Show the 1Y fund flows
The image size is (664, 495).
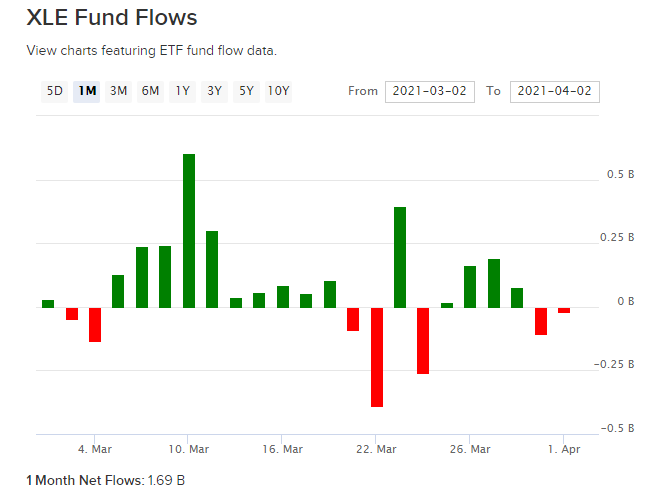coord(182,91)
